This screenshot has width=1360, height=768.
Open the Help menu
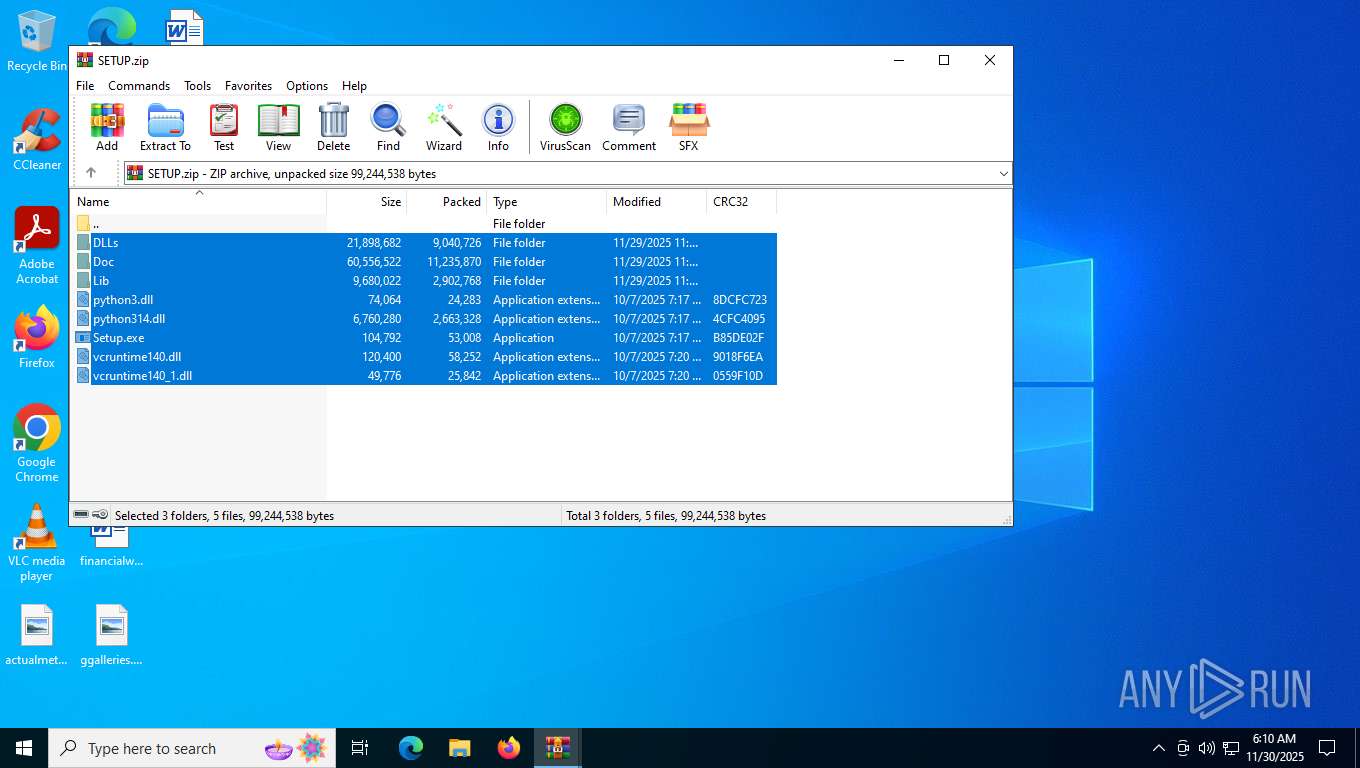354,86
